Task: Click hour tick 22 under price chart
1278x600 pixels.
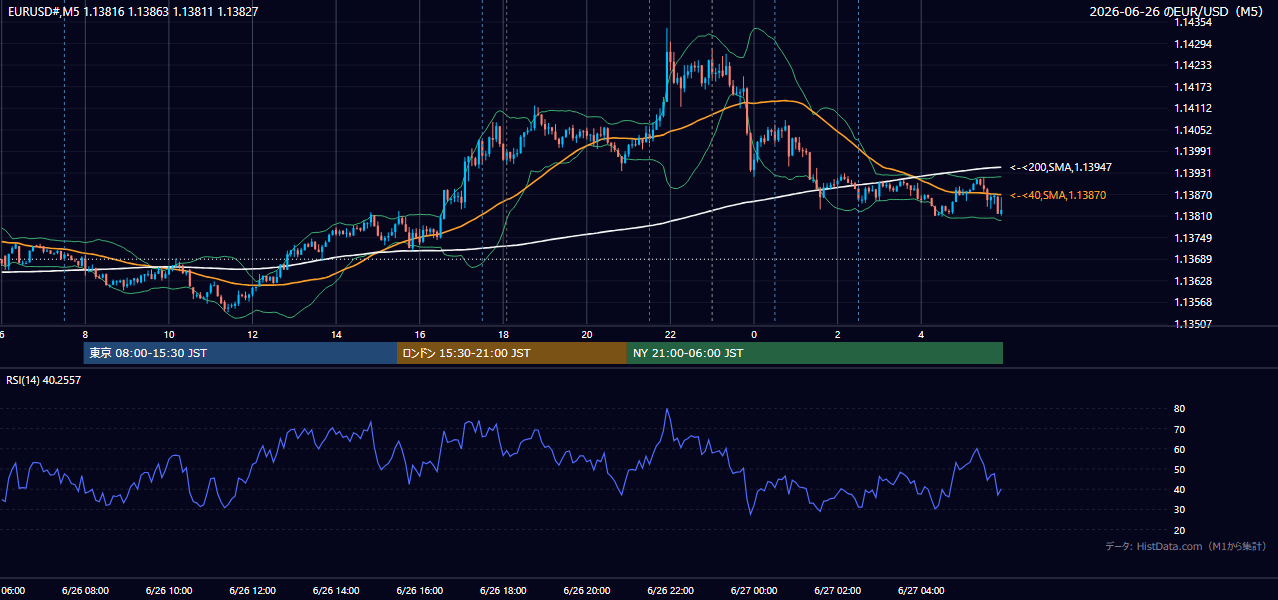Action: [x=670, y=334]
